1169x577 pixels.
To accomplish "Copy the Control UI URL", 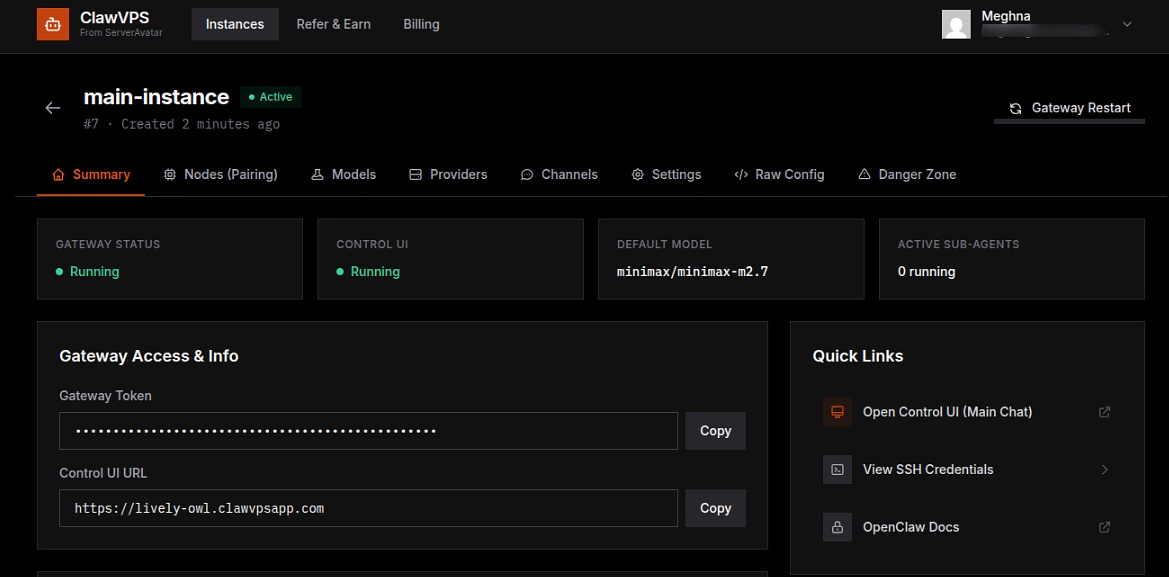I will pos(716,508).
